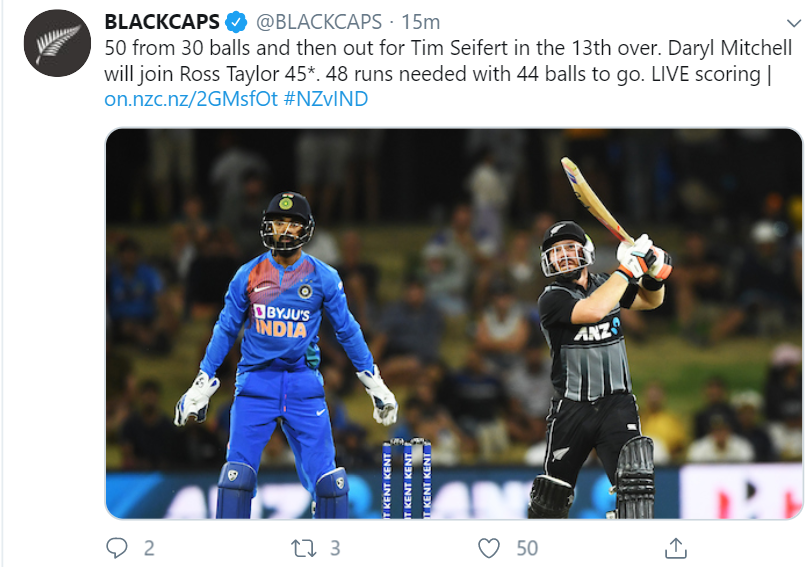Open the share tweet icon
Image resolution: width=811 pixels, height=567 pixels.
(675, 548)
